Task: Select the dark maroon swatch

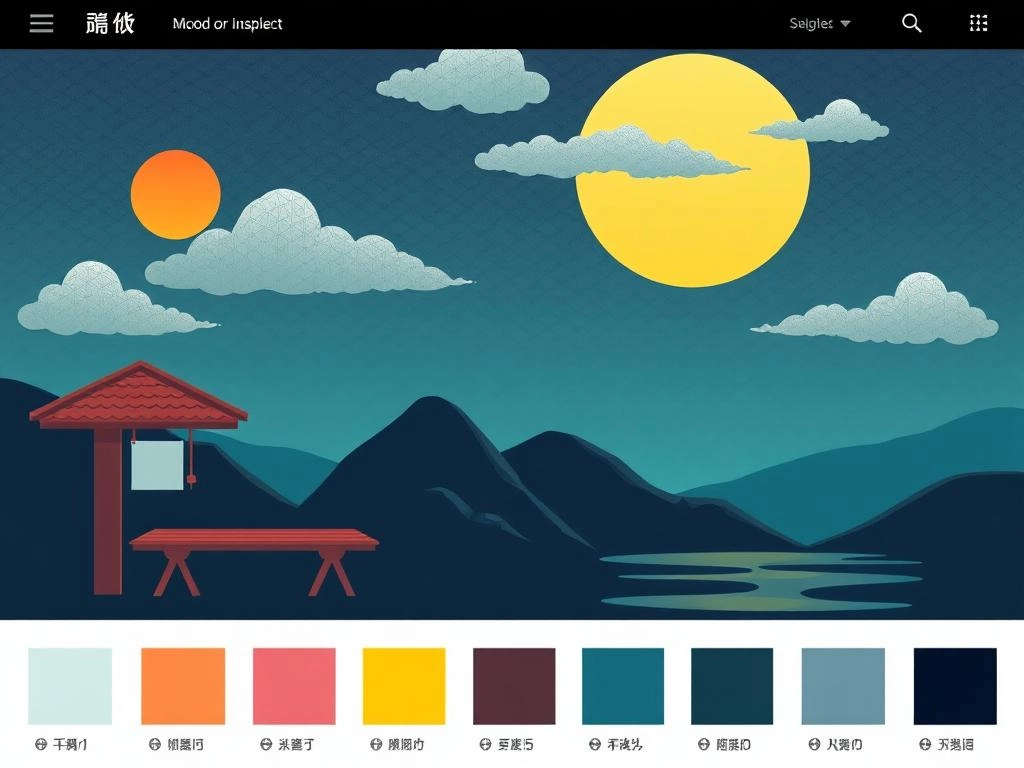Action: tap(514, 686)
